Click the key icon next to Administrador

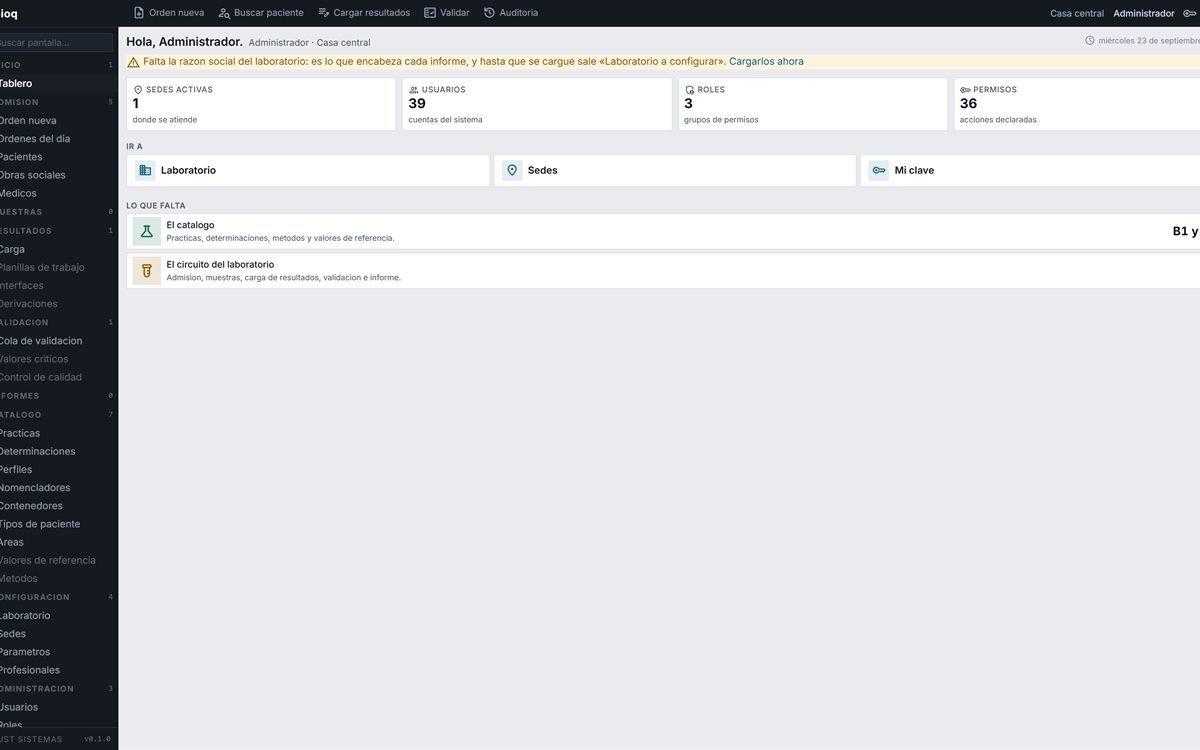tap(1190, 14)
